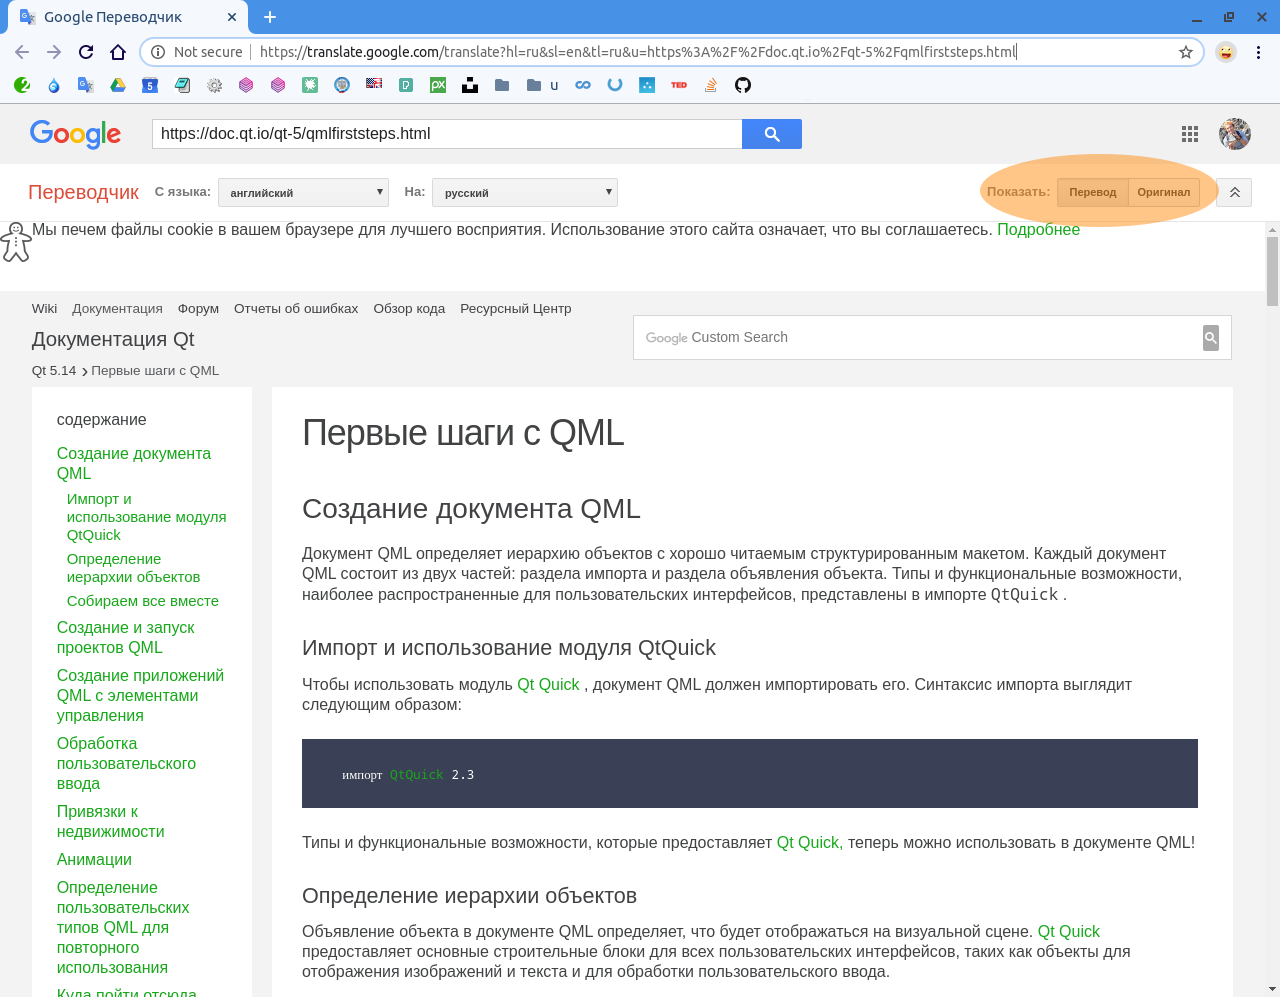Open the Google Calendar bookmark
Viewport: 1280px width, 997px height.
point(150,85)
